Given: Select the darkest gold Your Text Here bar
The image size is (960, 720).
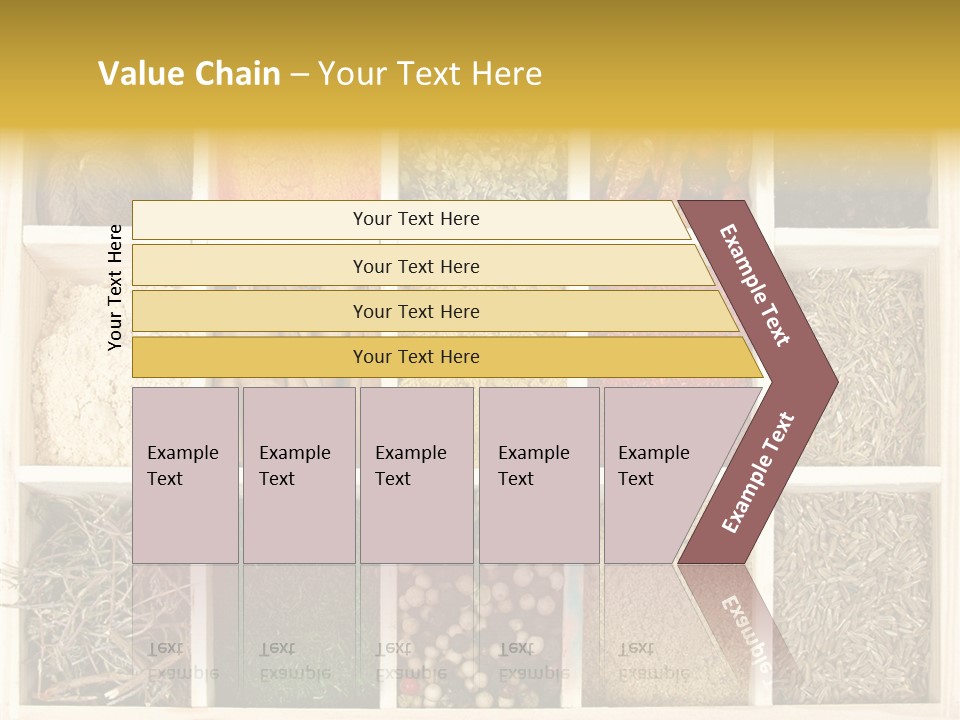Looking at the screenshot, I should pyautogui.click(x=448, y=357).
